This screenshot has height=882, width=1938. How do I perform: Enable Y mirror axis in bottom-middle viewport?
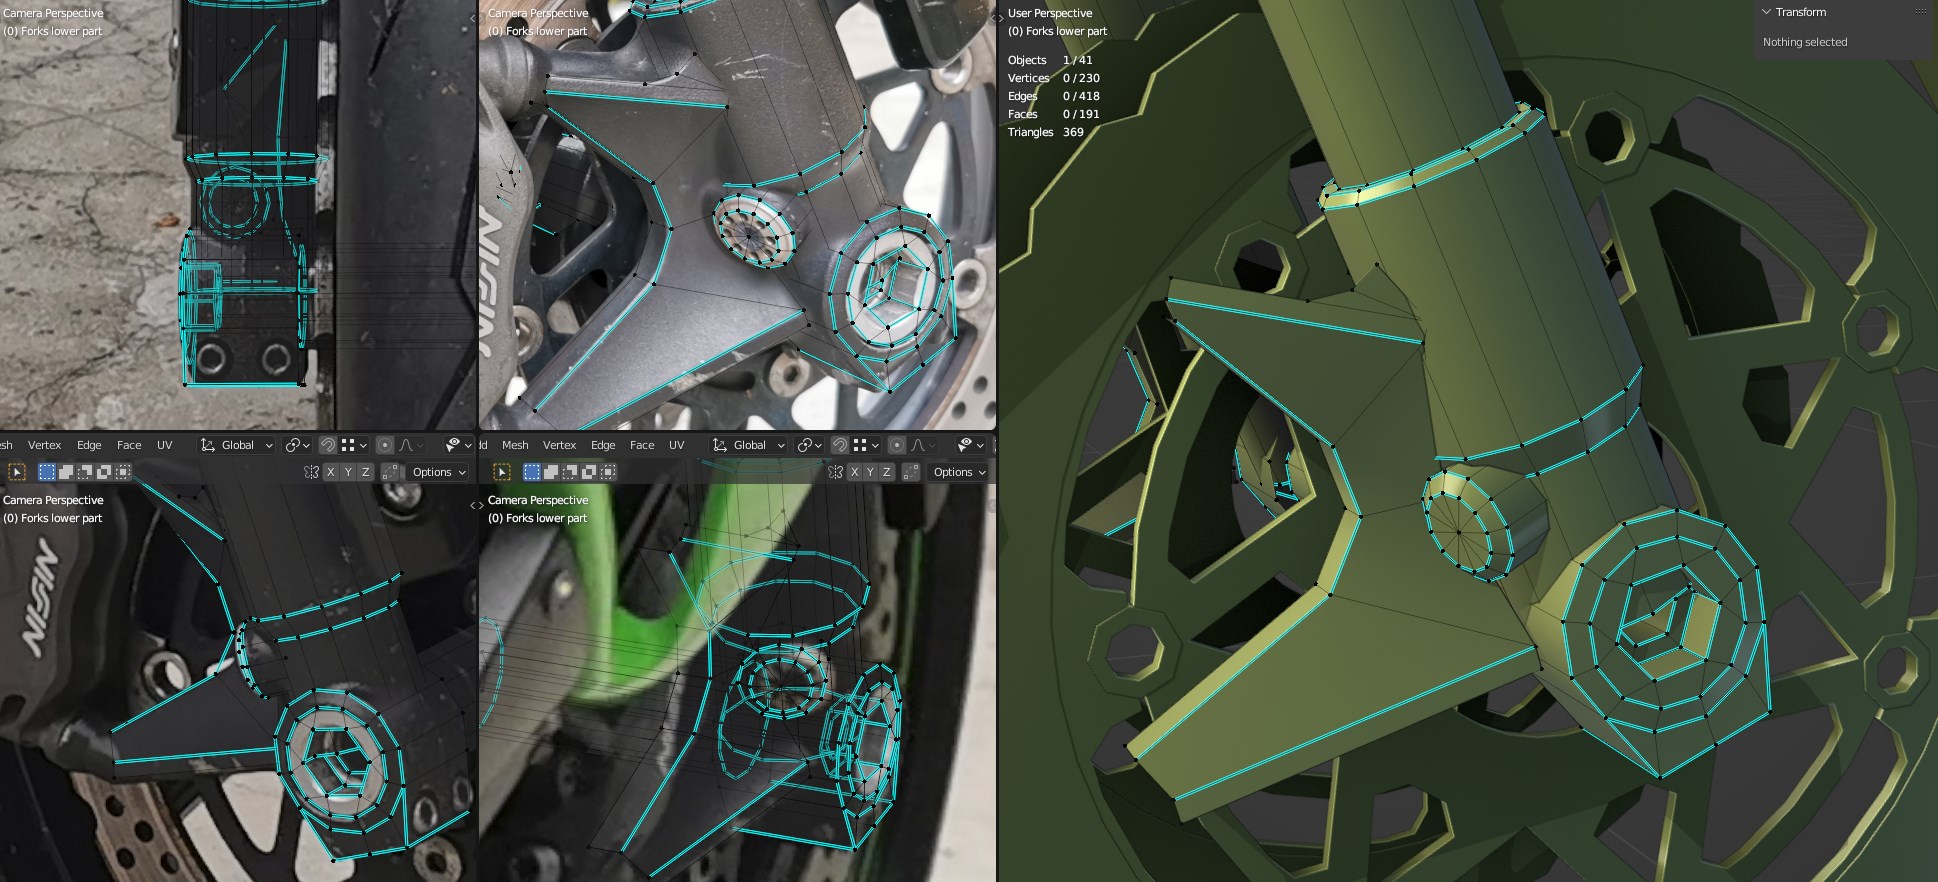[x=870, y=472]
